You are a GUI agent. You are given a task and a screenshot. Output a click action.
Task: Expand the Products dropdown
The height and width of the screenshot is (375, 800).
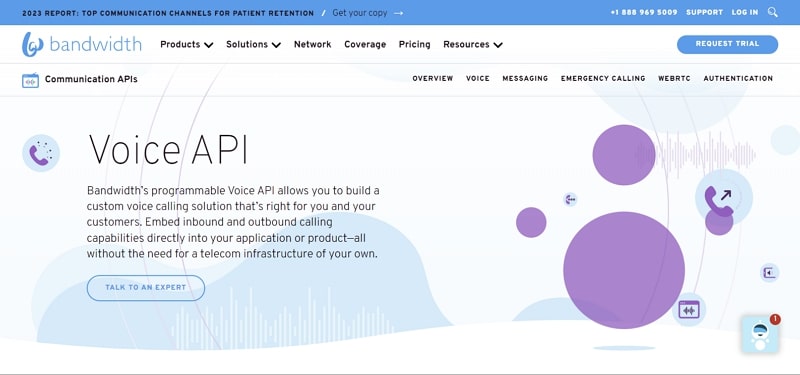click(x=186, y=44)
